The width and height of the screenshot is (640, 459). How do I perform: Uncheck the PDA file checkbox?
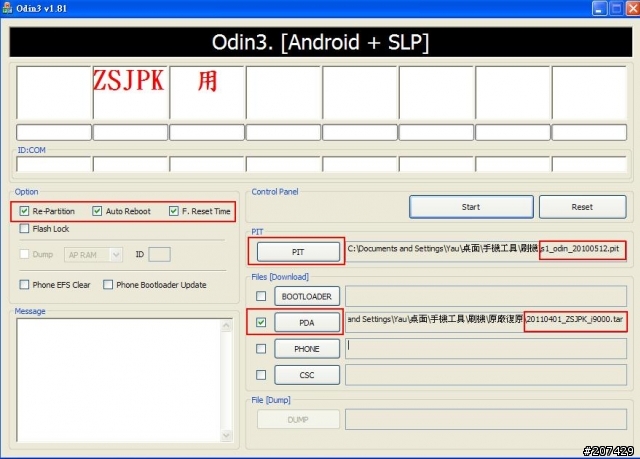261,322
